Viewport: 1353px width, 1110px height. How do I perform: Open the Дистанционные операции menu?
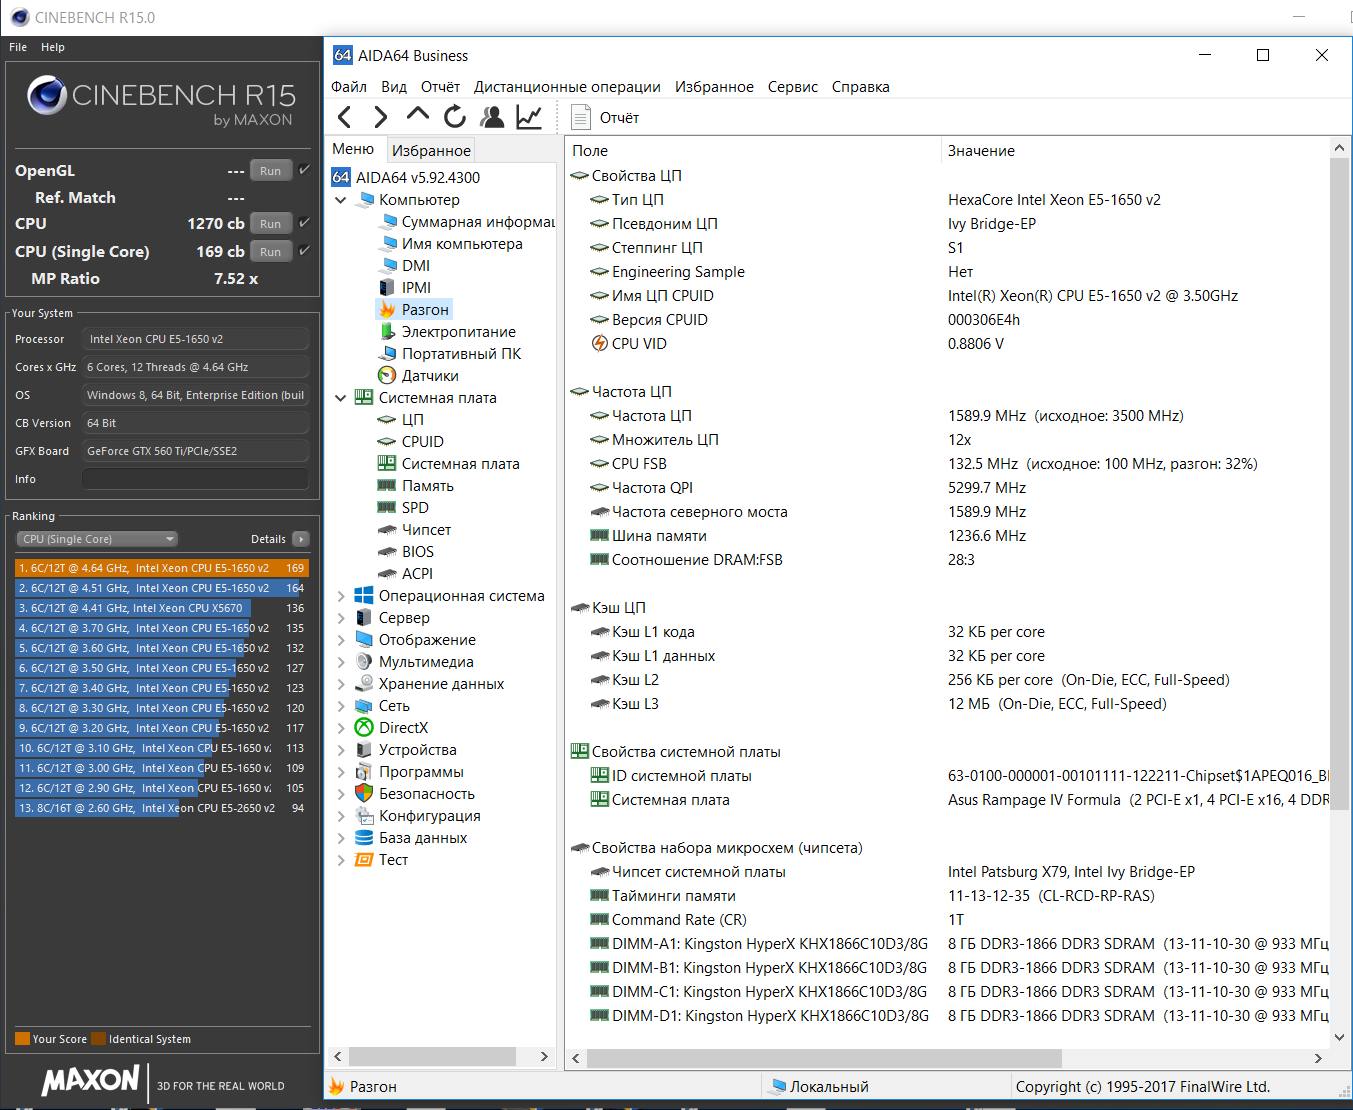[567, 87]
